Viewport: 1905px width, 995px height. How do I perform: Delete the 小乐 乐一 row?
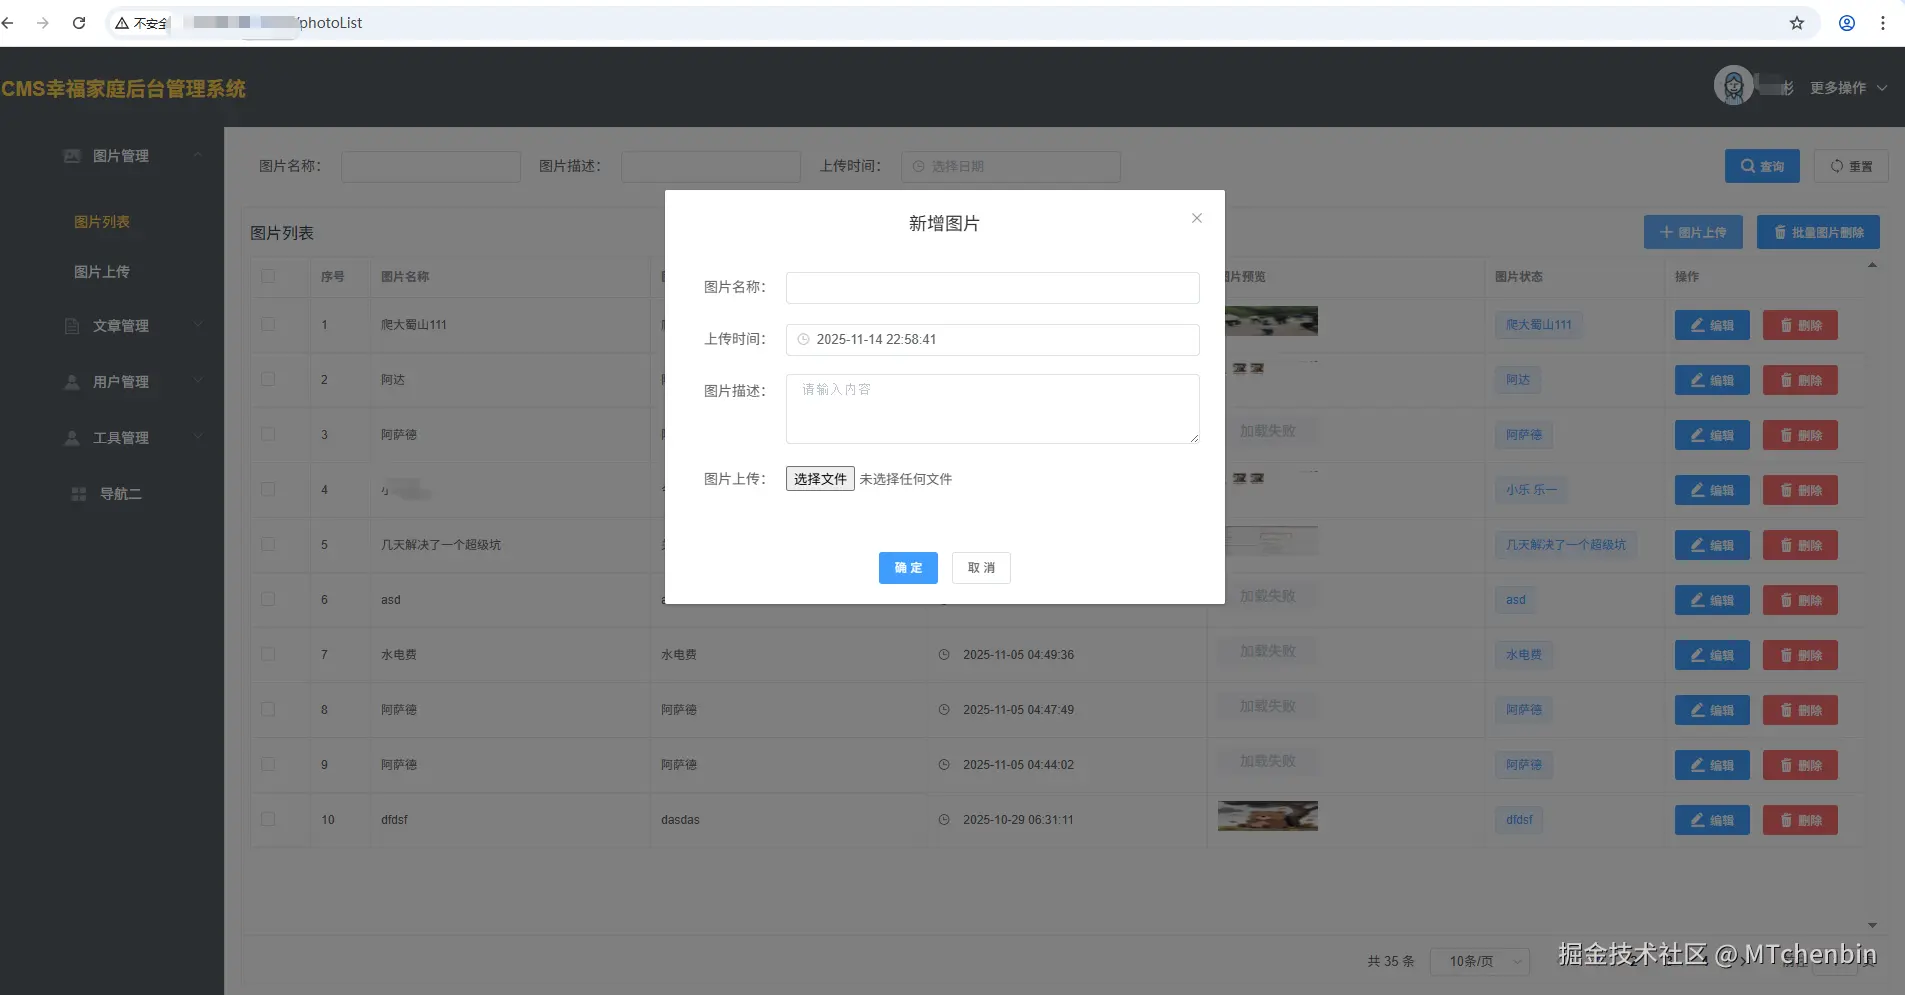coord(1800,490)
